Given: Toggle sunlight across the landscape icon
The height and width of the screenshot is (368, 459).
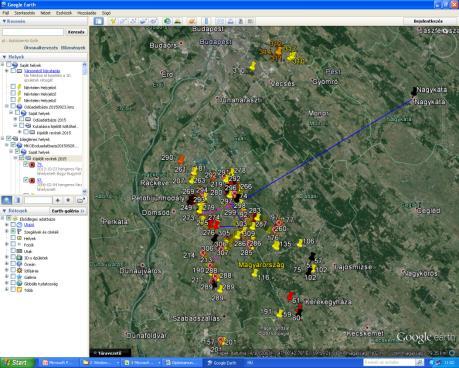Looking at the screenshot, I should [178, 21].
